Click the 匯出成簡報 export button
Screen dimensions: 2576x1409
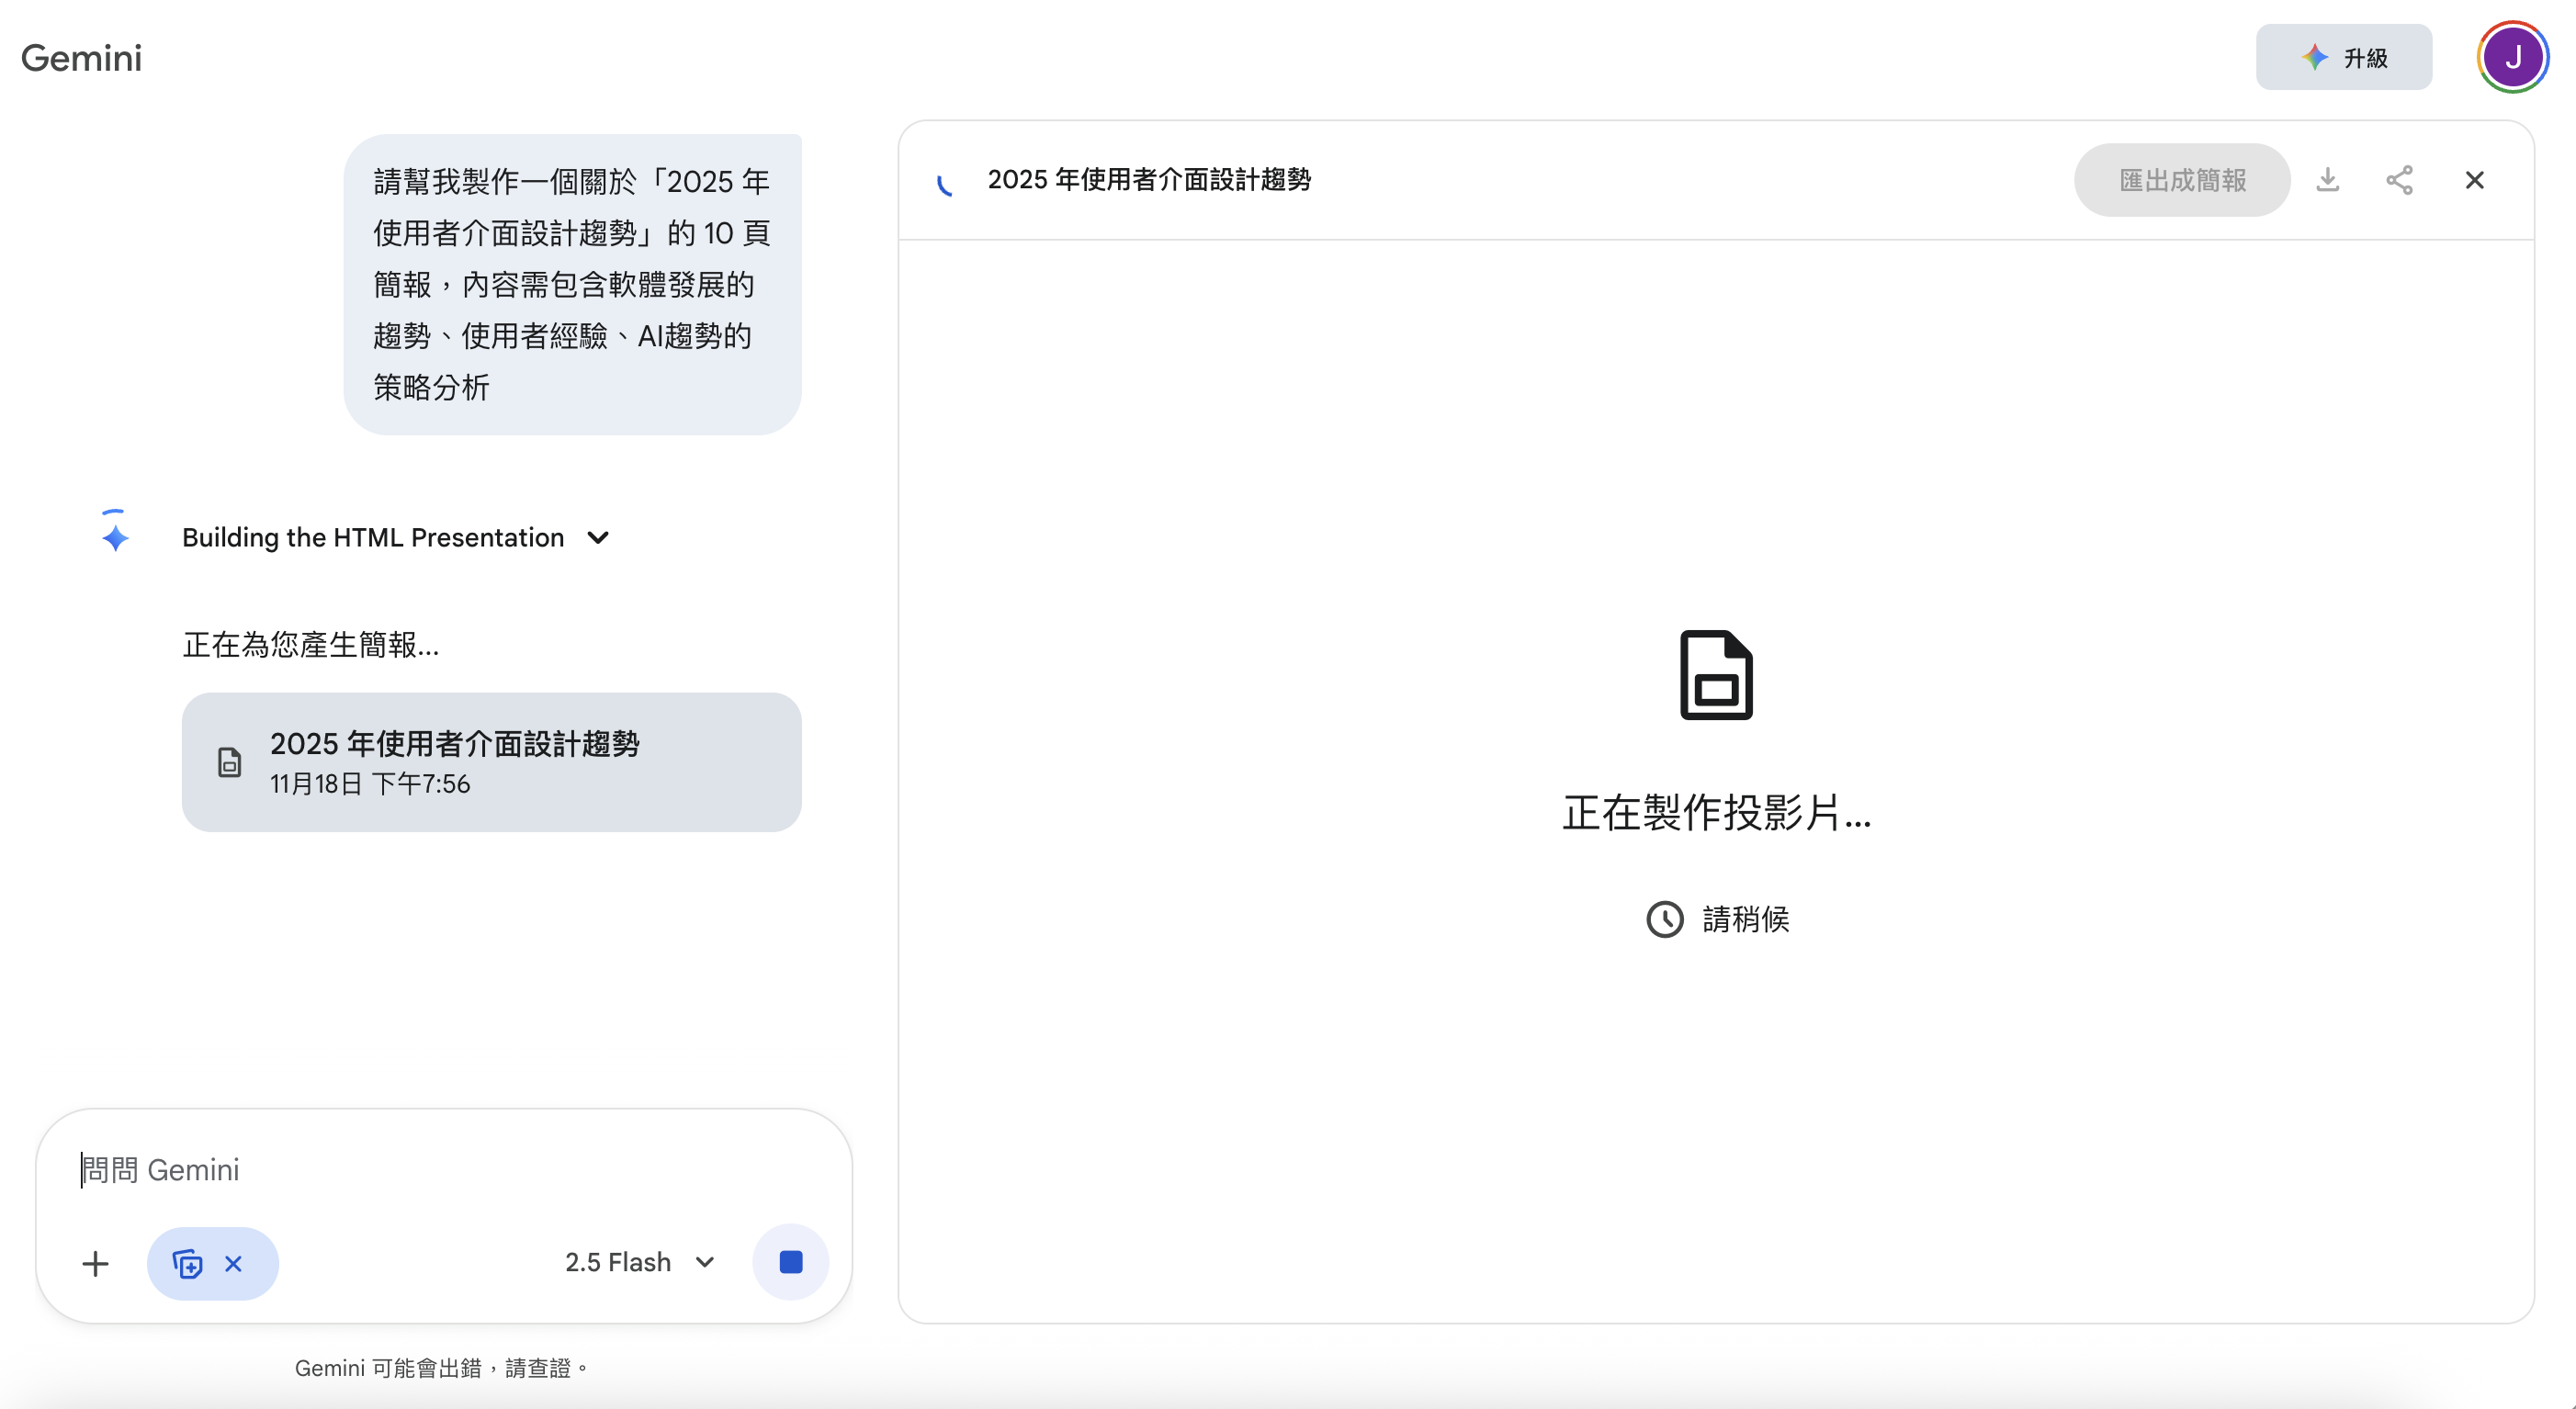coord(2182,180)
